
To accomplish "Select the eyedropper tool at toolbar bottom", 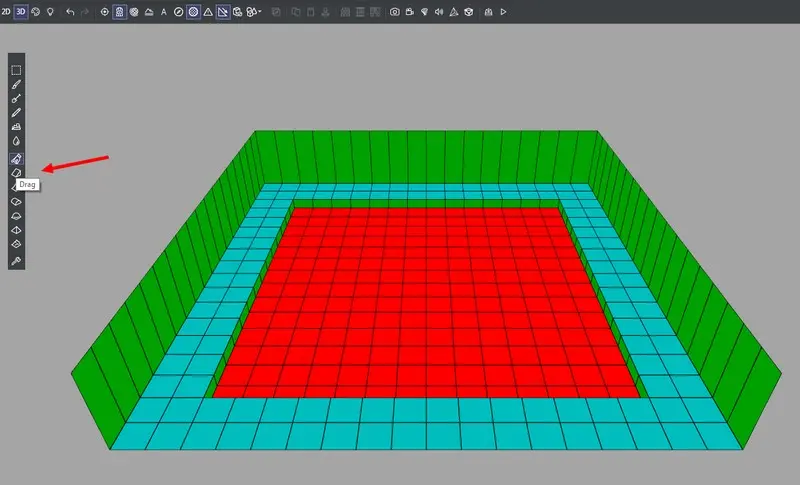I will click(16, 261).
